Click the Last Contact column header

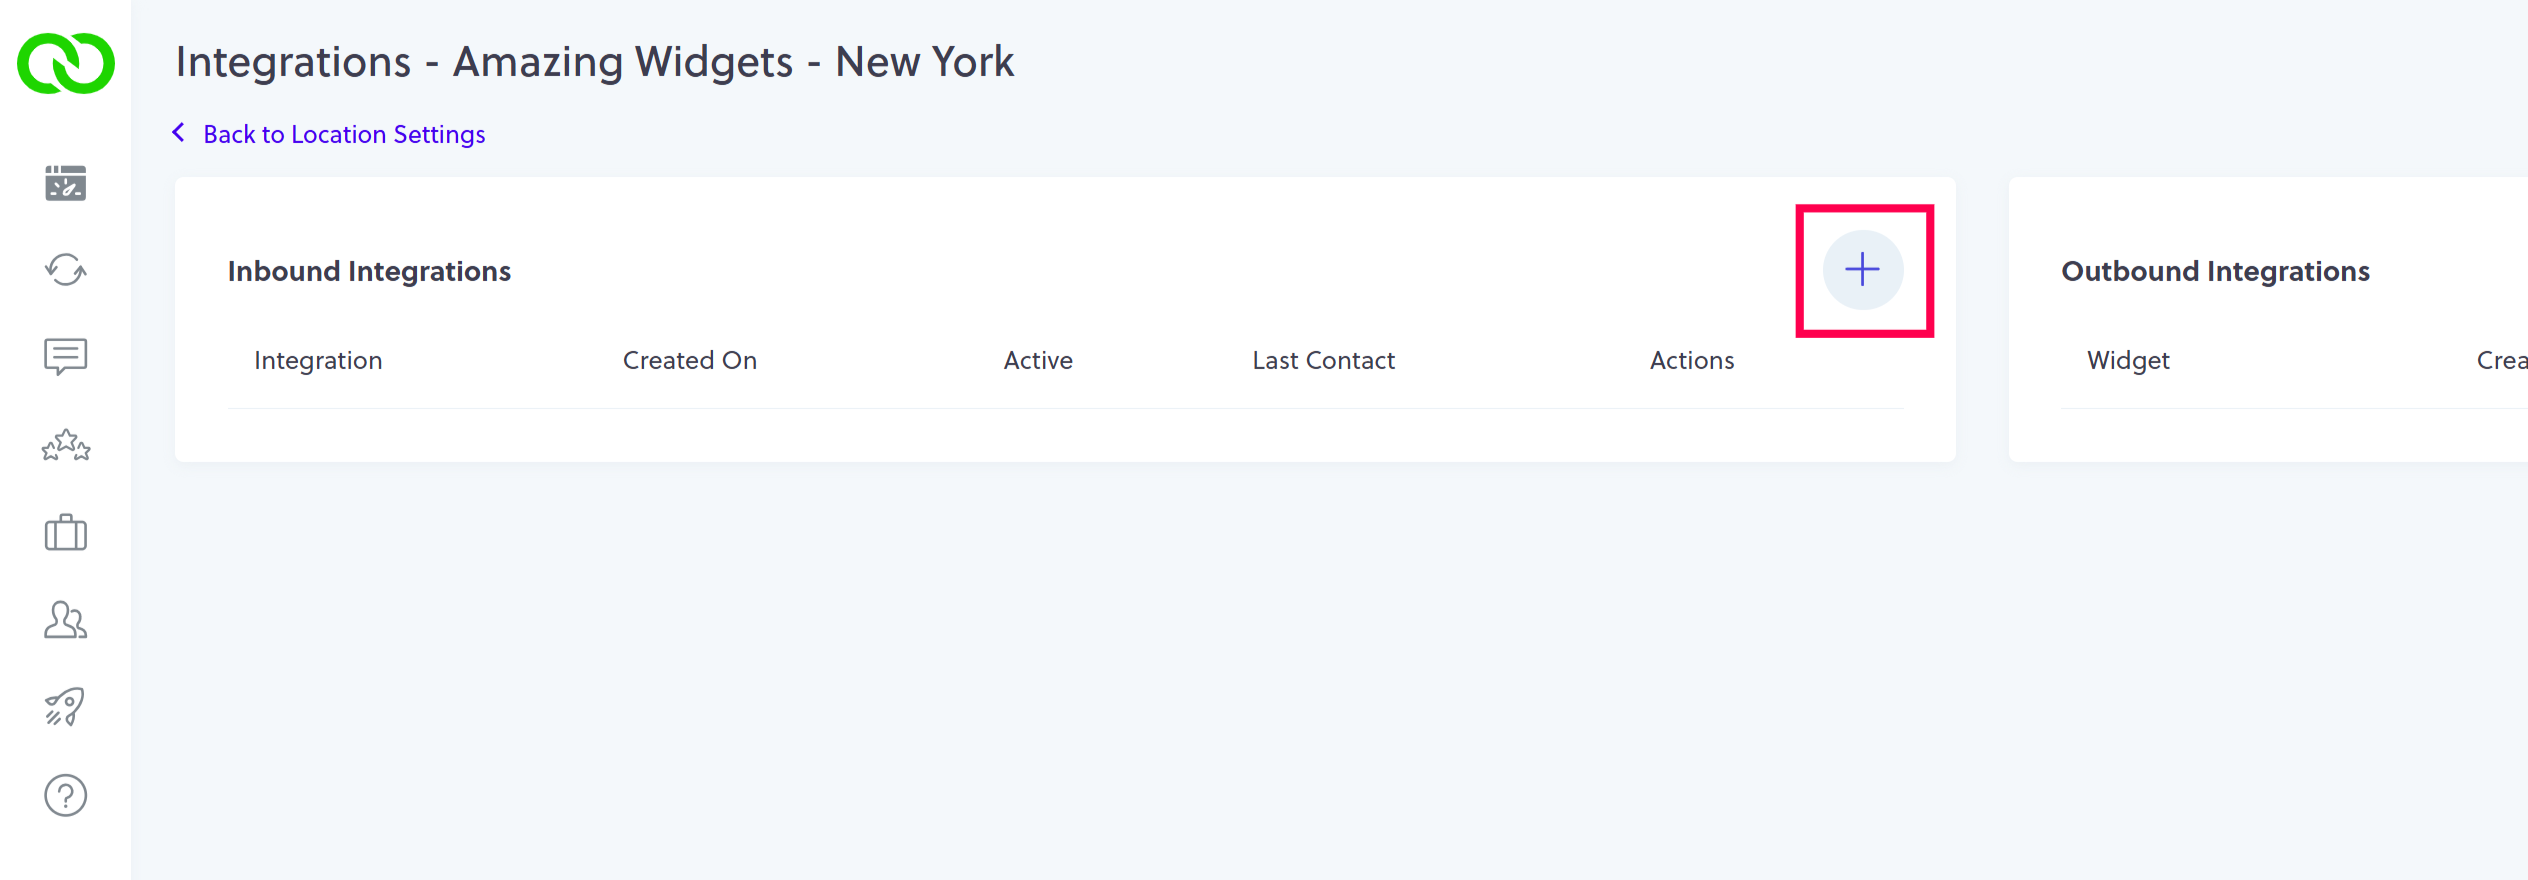tap(1323, 360)
